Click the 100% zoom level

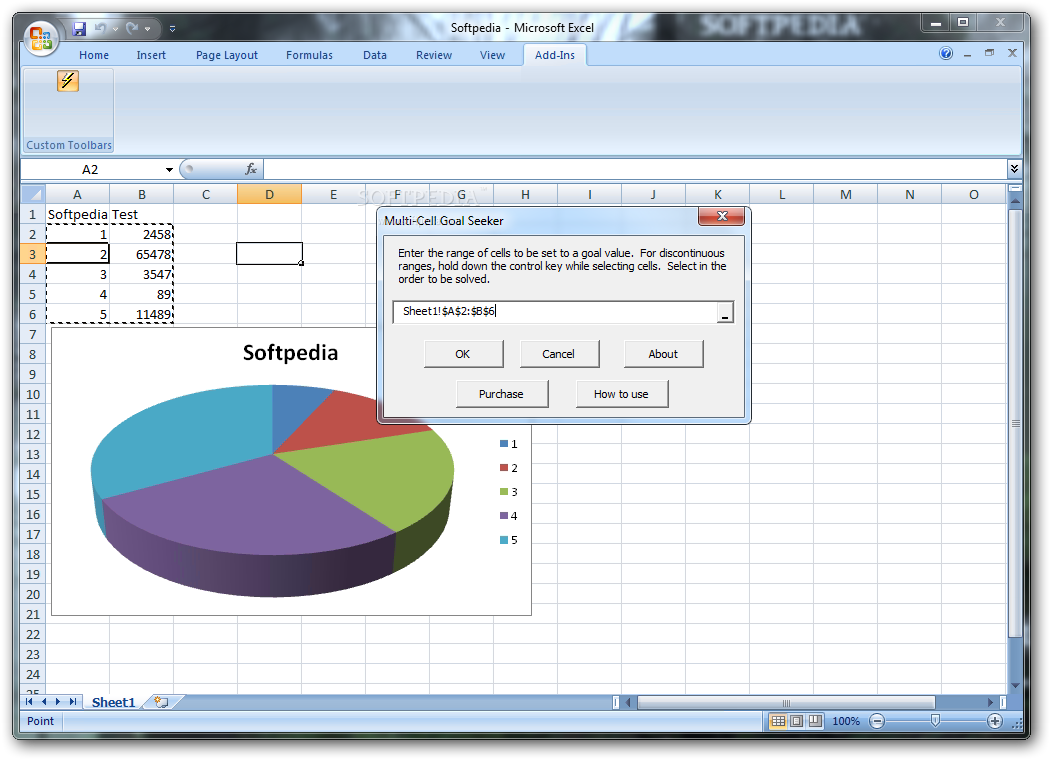tap(846, 721)
